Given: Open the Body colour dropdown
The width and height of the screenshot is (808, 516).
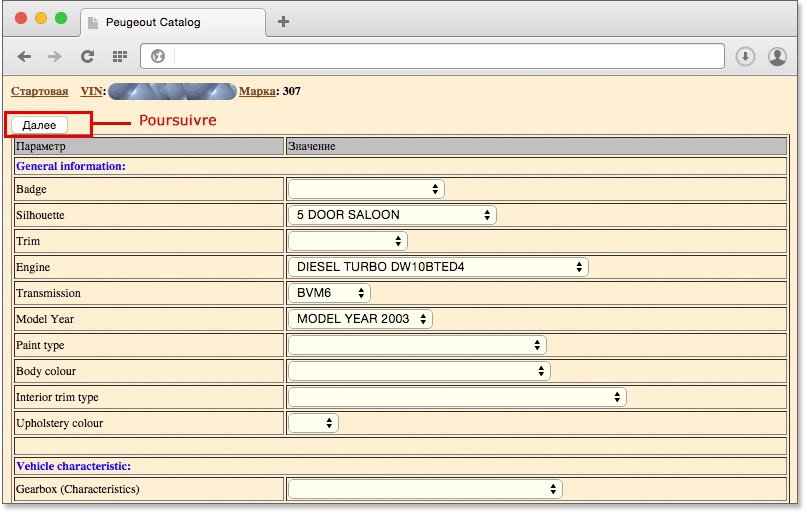Looking at the screenshot, I should click(419, 371).
